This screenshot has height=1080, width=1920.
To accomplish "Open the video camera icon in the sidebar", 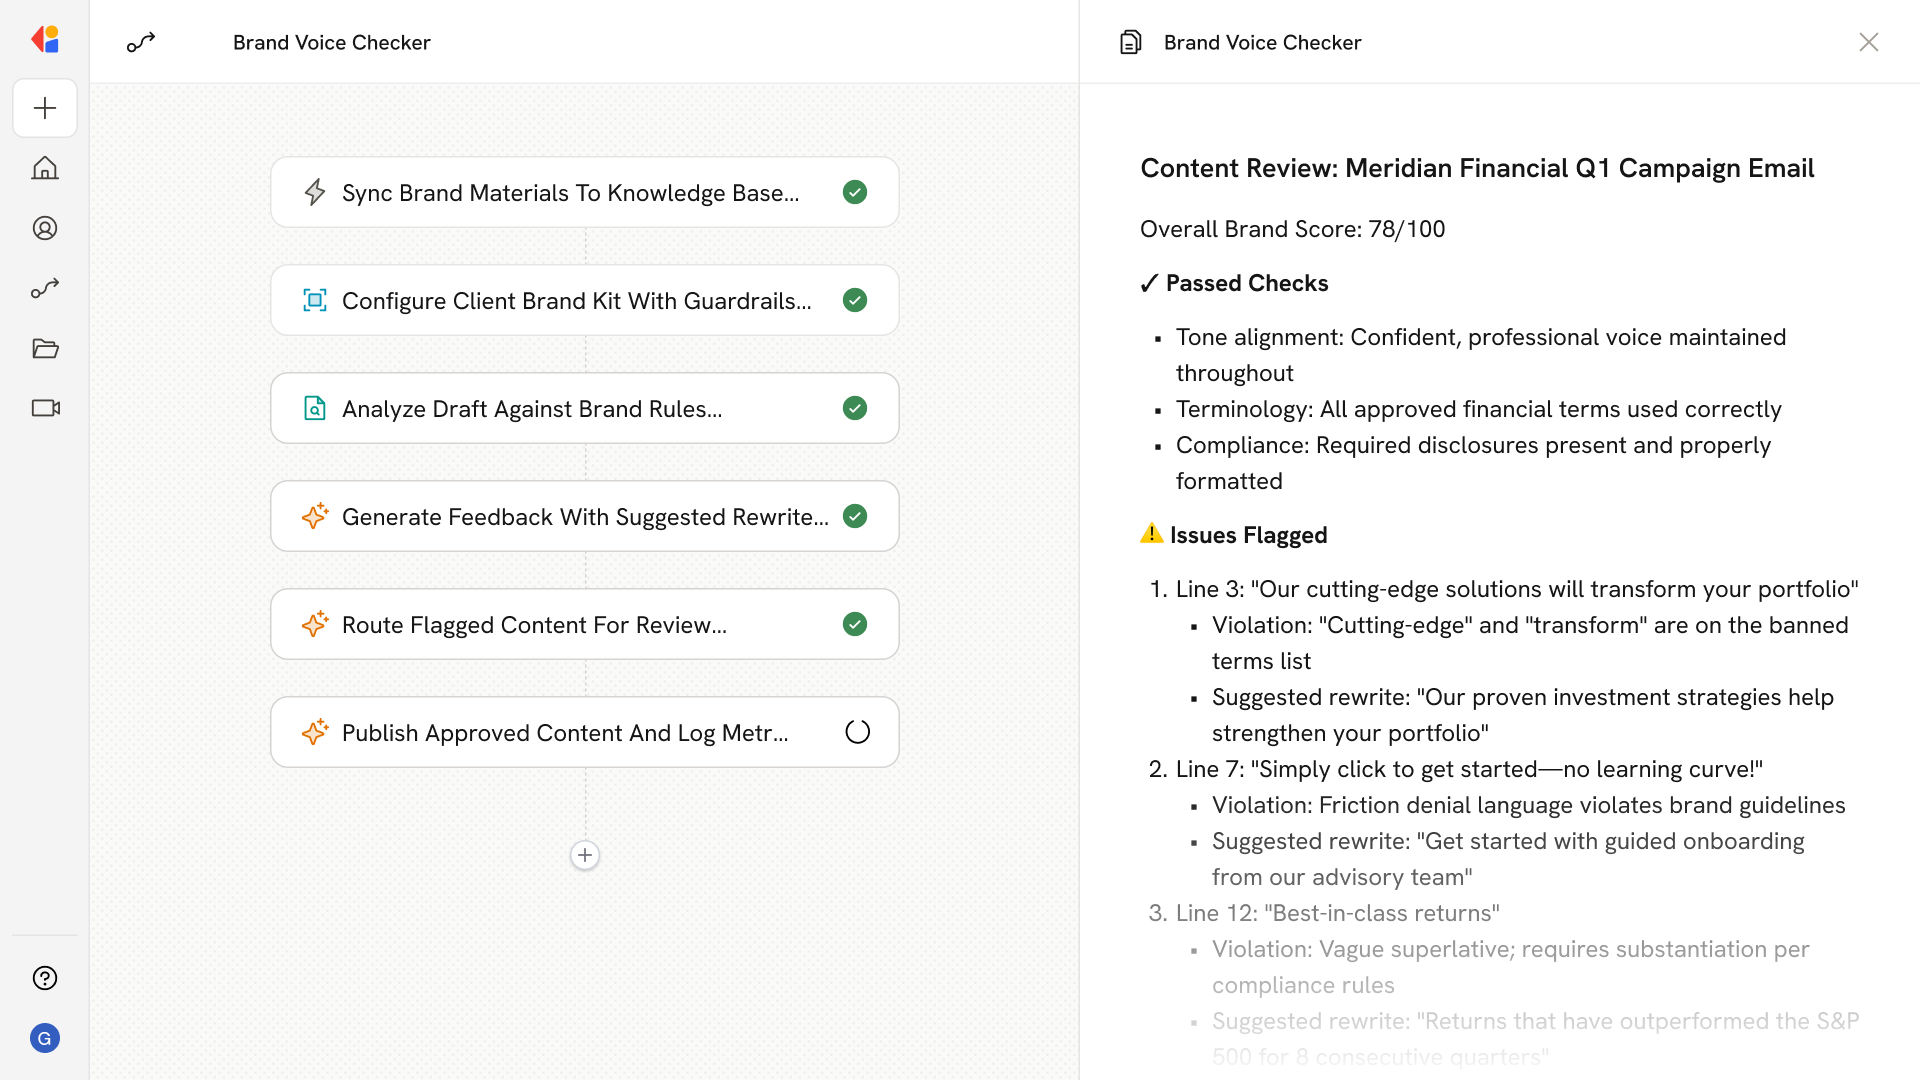I will 45,408.
